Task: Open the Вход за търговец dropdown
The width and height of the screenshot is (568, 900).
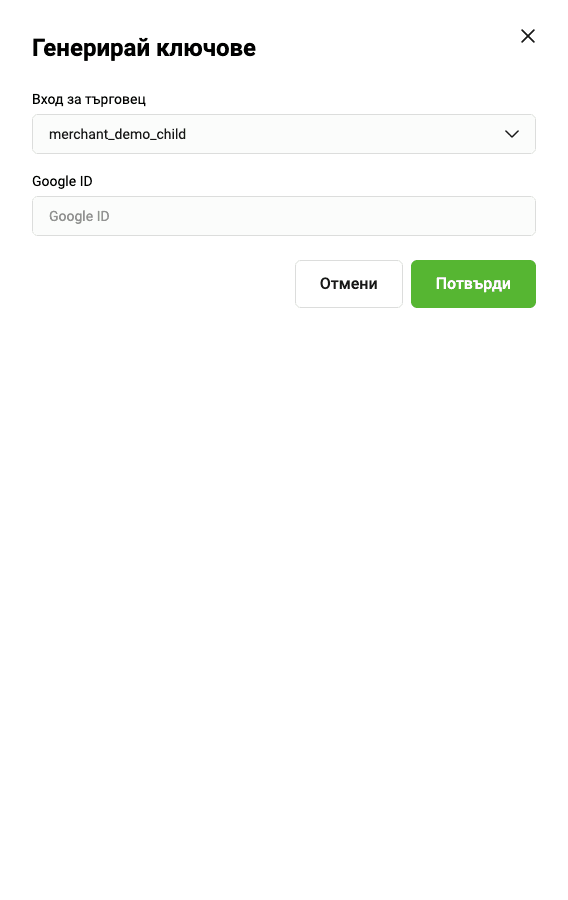Action: [283, 134]
